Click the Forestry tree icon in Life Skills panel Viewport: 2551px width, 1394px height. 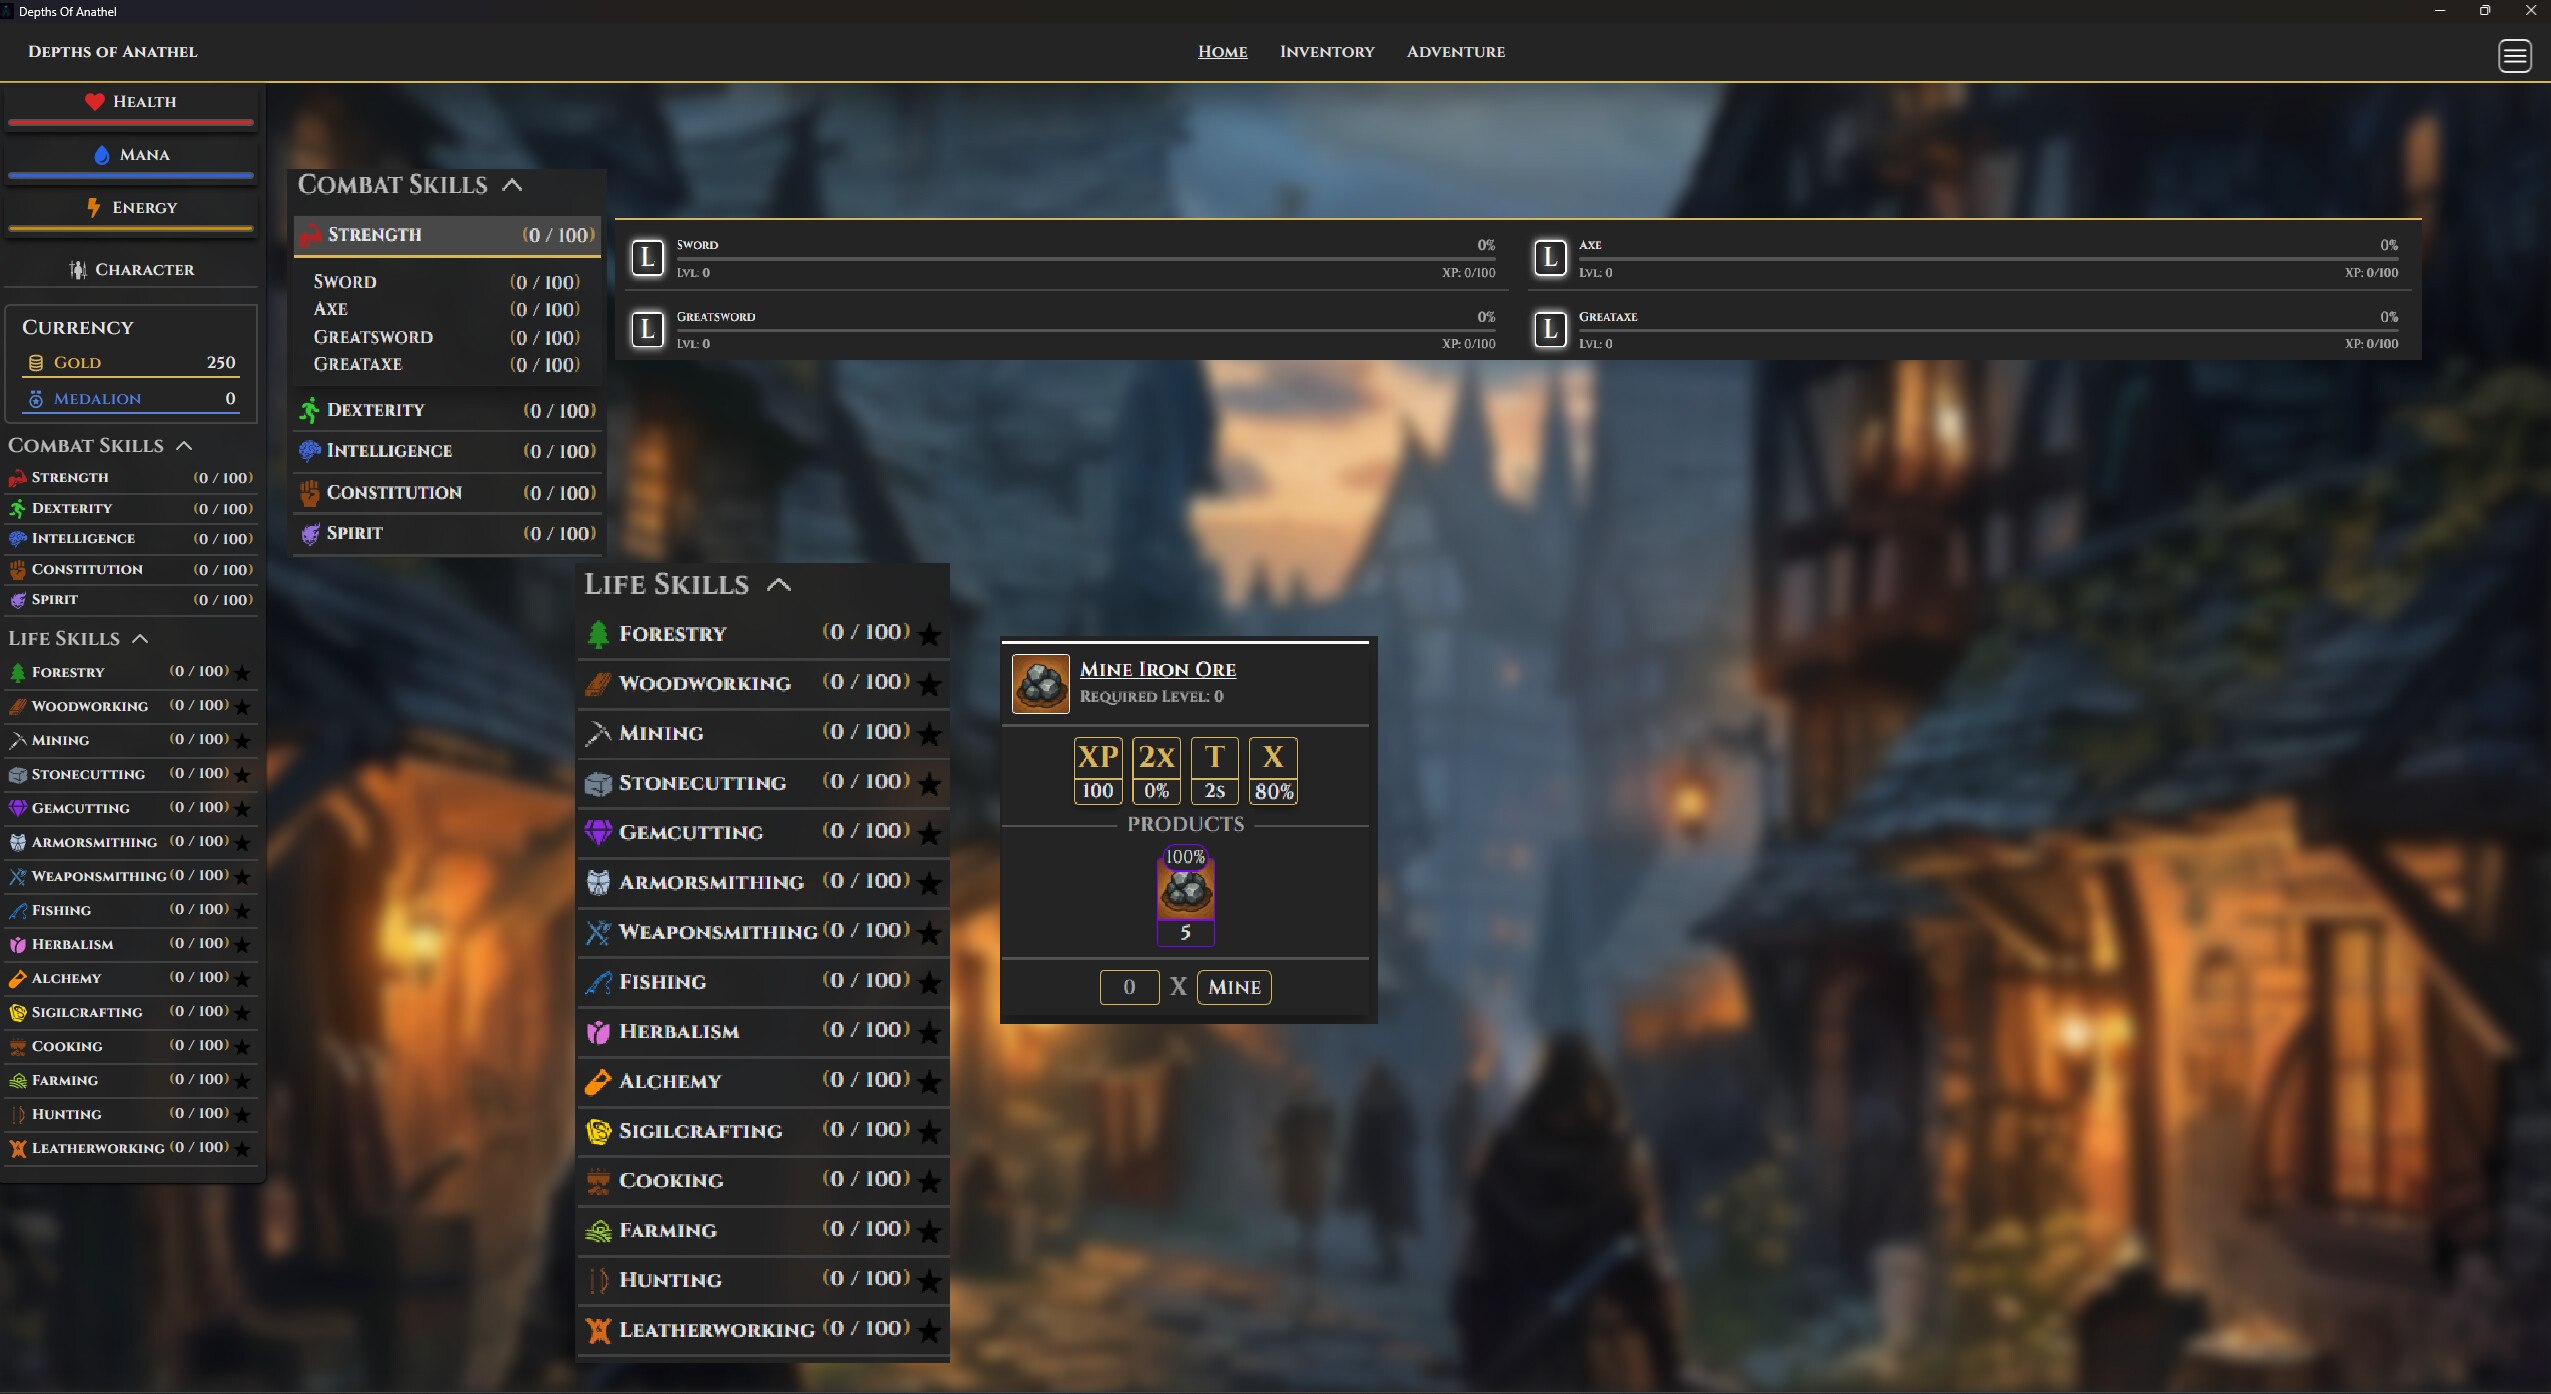(x=598, y=633)
